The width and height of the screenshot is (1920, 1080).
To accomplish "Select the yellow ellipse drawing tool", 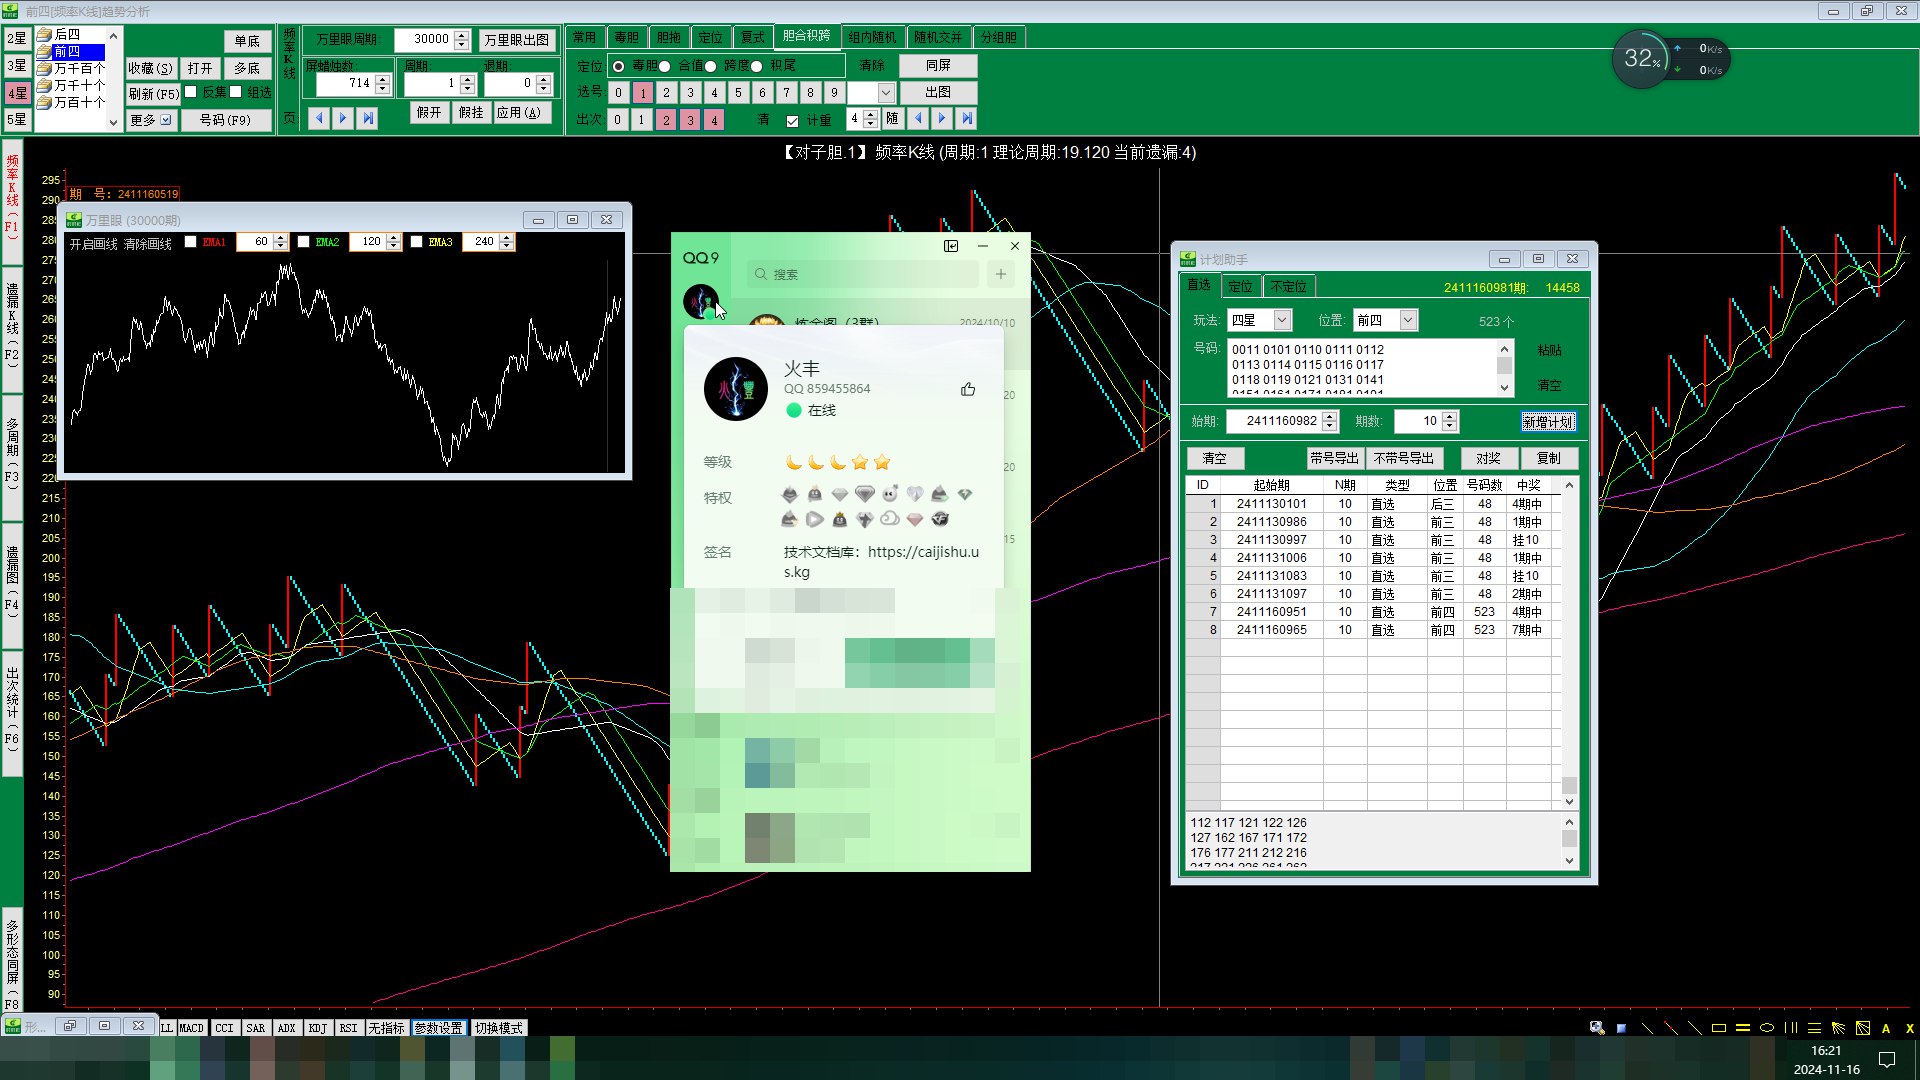I will click(1767, 1028).
